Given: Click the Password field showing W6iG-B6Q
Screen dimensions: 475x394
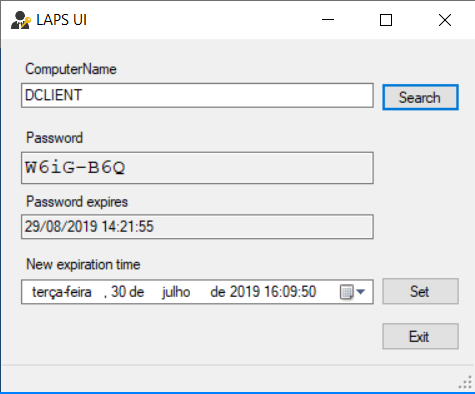Looking at the screenshot, I should coord(197,168).
